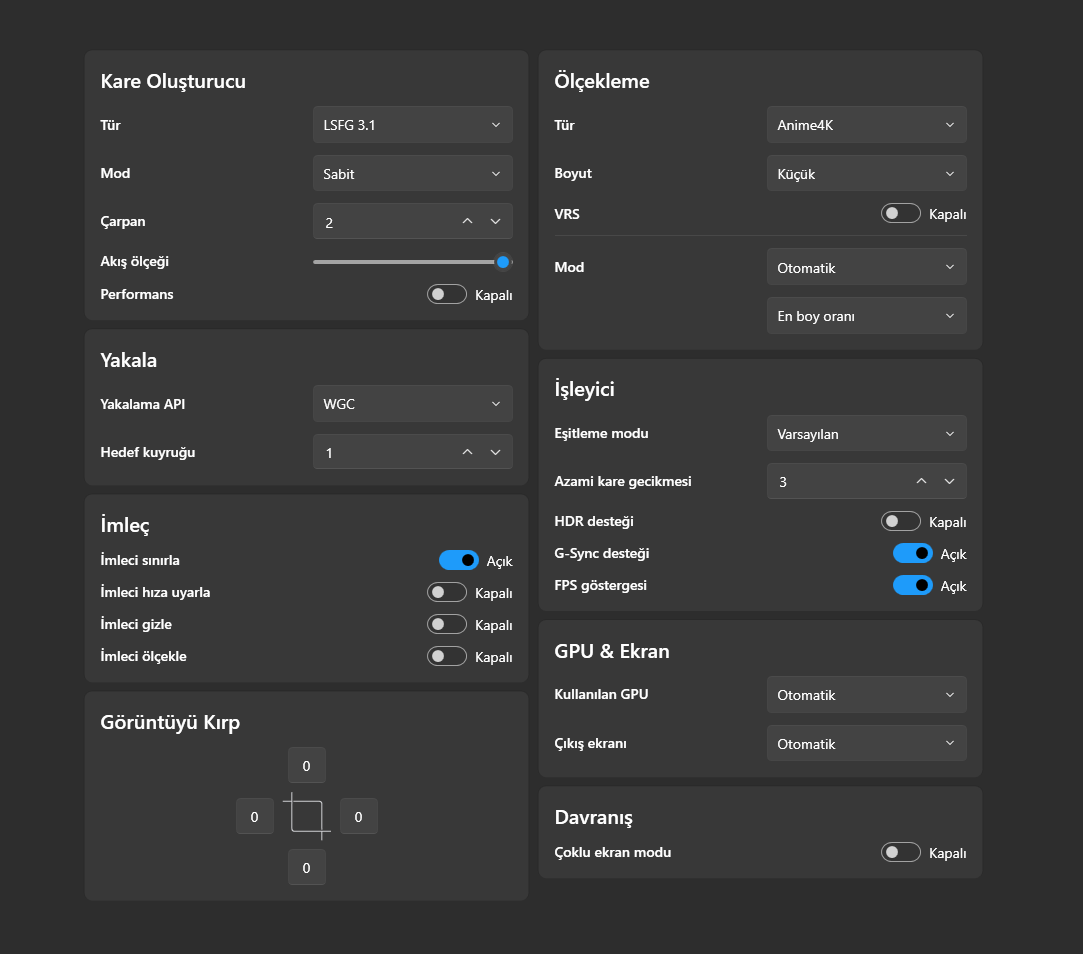
Task: Decrease Azami kare gecikmesi value
Action: point(949,481)
